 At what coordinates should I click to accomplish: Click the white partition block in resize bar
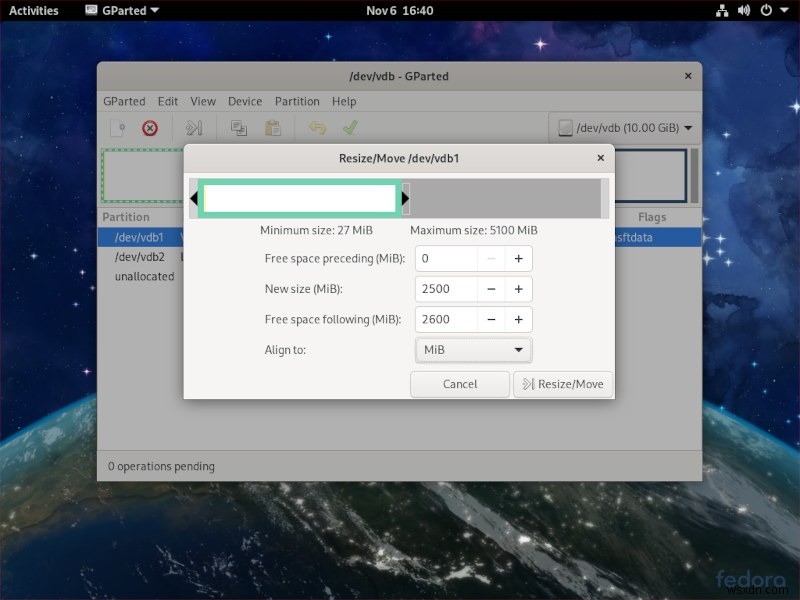(299, 198)
